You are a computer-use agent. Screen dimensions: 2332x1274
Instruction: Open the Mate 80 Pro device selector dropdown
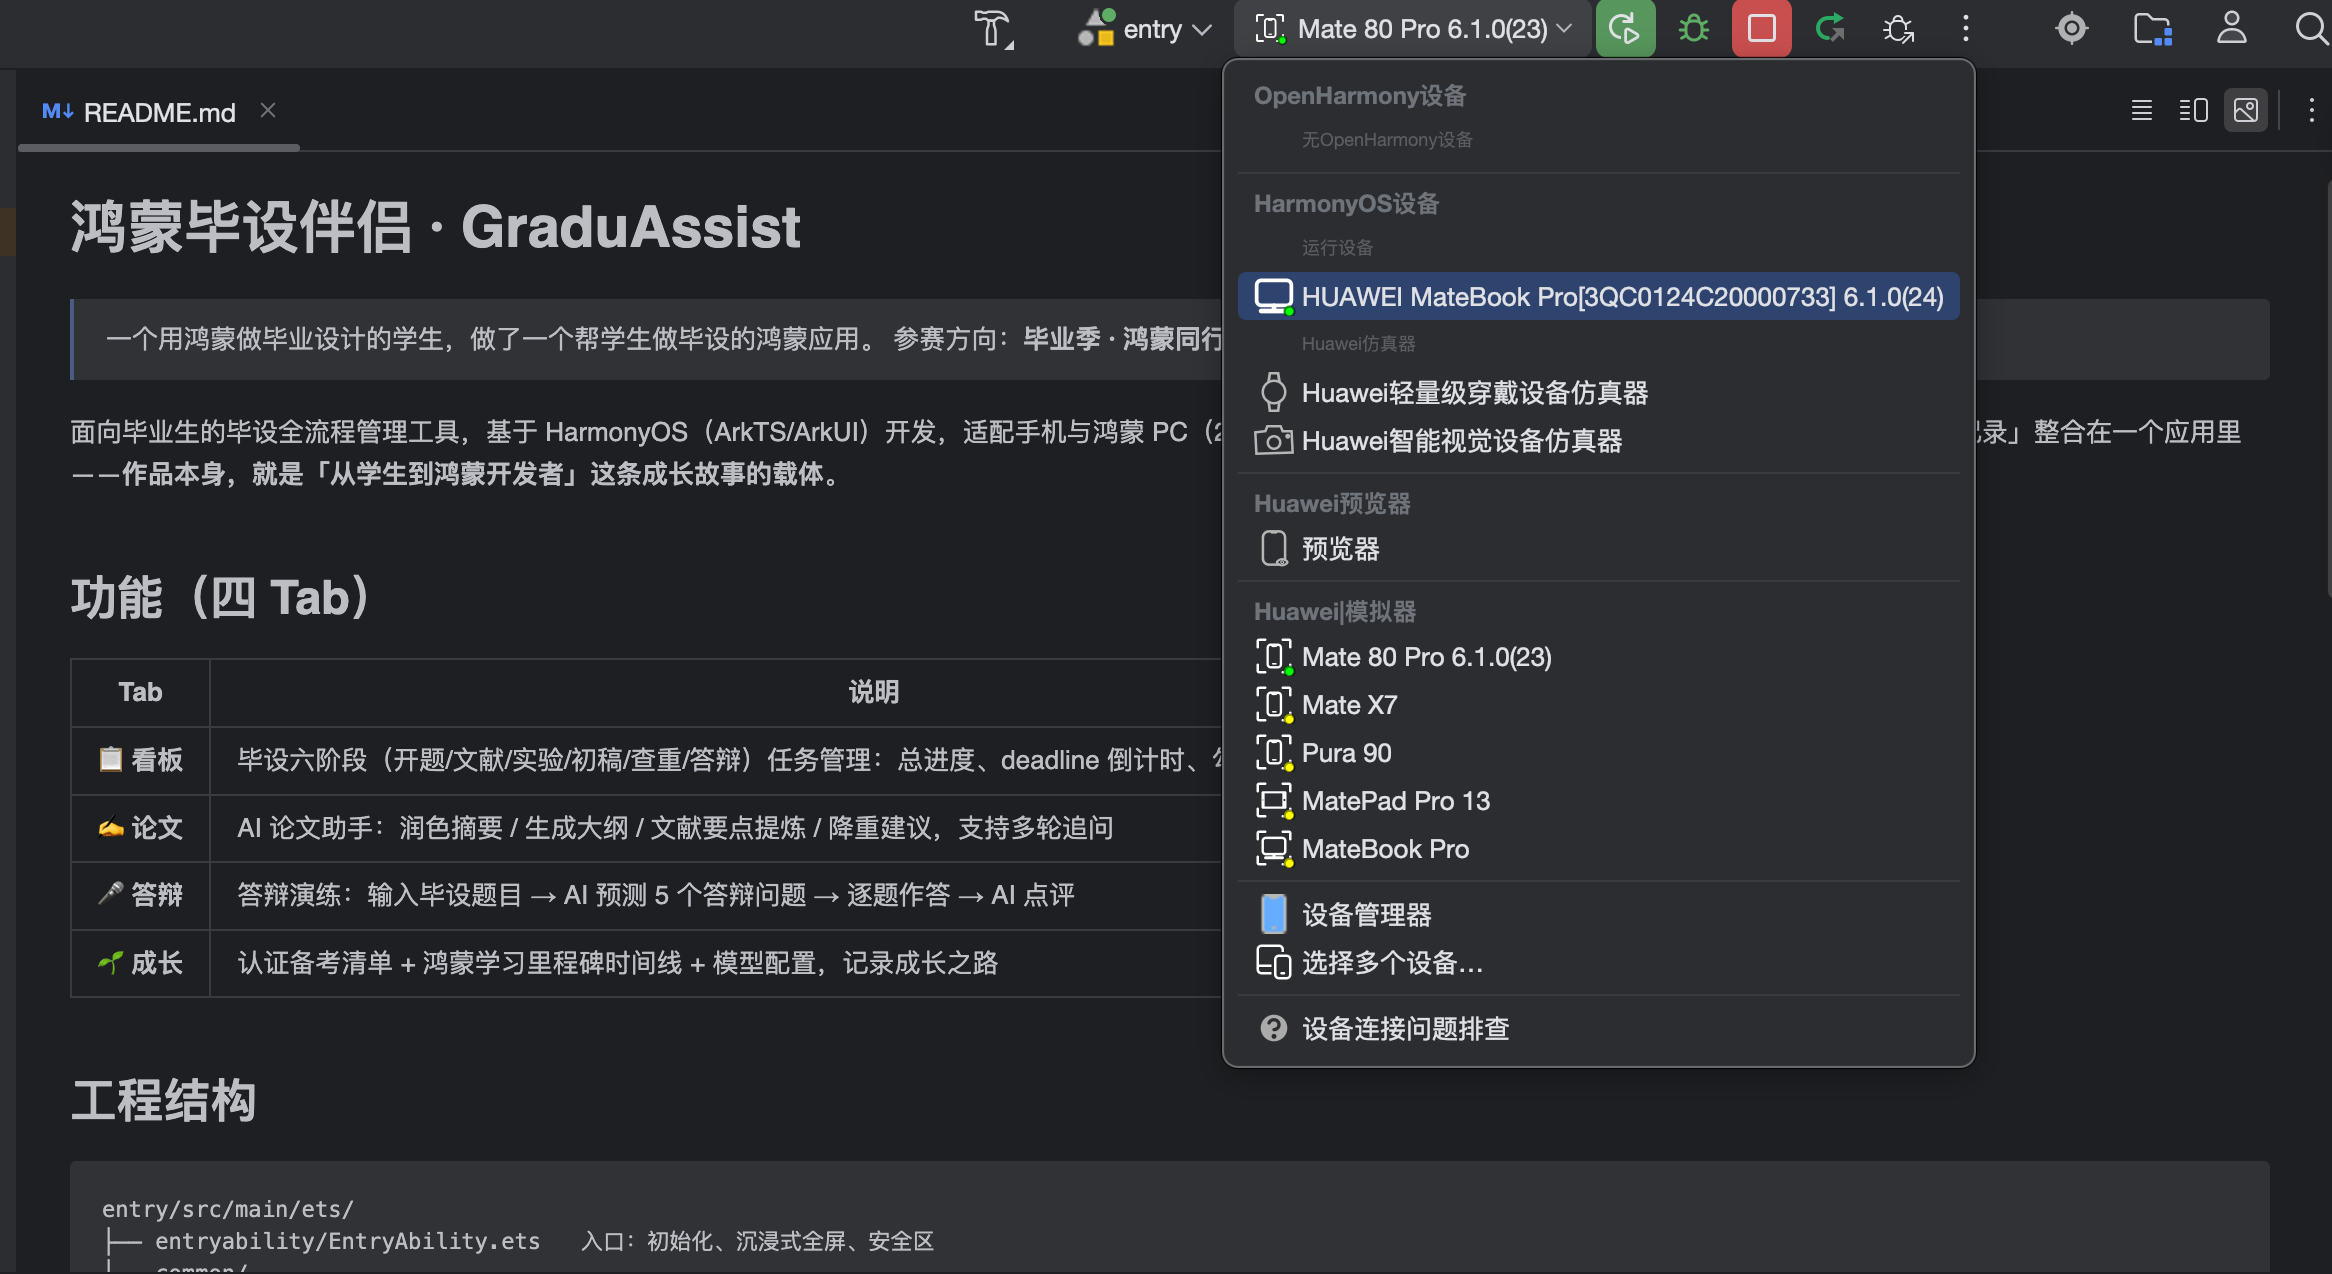click(1413, 29)
